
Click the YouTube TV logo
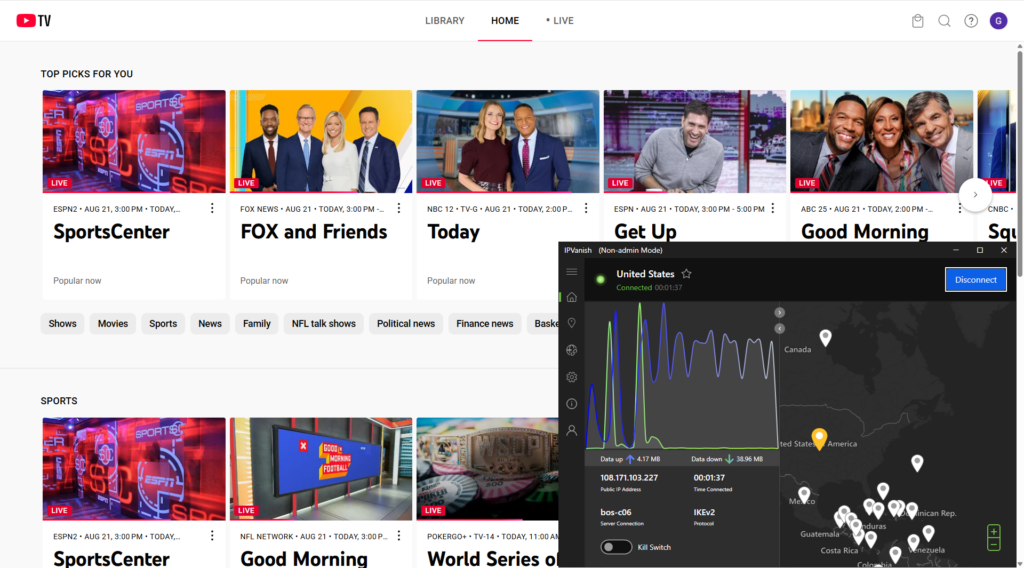[x=33, y=21]
